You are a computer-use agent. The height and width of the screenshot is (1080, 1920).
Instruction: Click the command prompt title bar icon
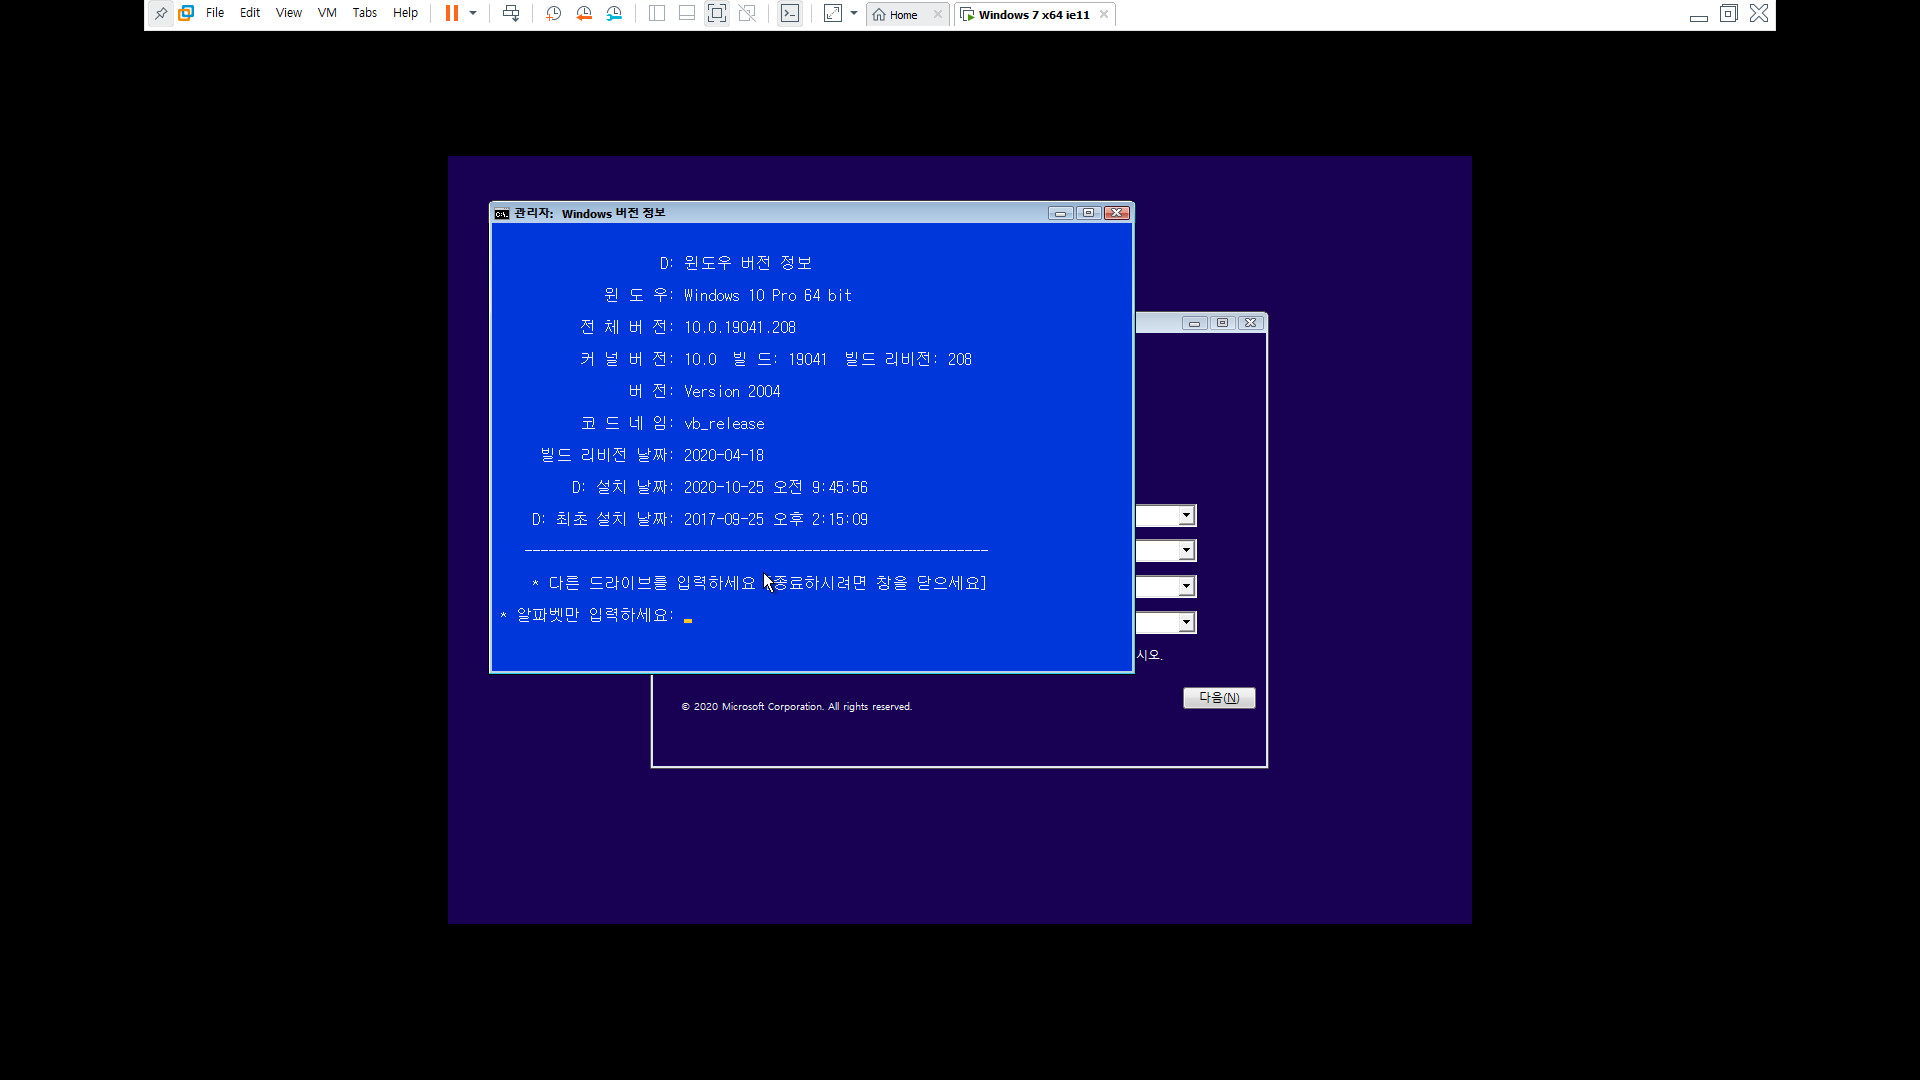click(502, 214)
